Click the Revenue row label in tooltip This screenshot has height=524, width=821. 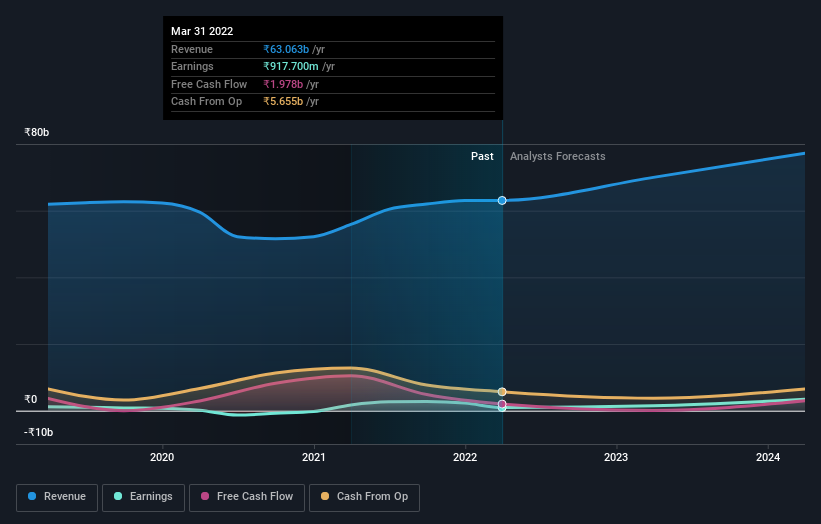pyautogui.click(x=192, y=49)
